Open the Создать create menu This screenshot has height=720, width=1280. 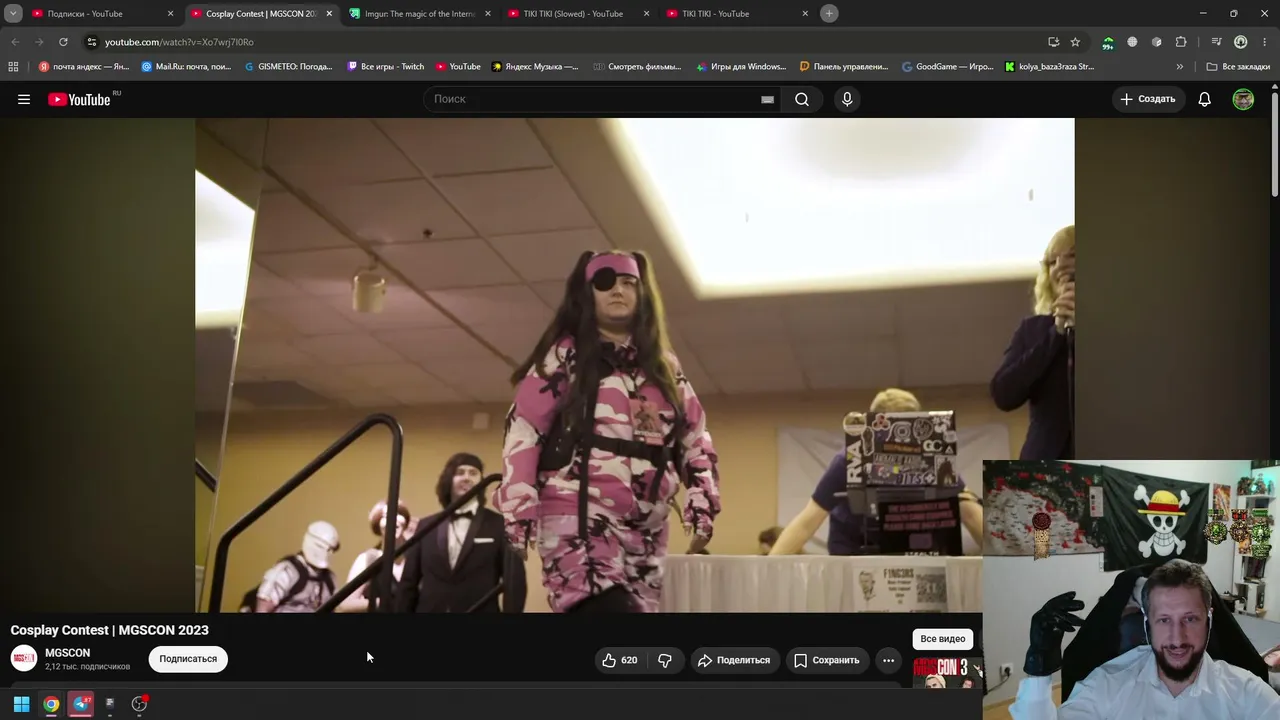pyautogui.click(x=1148, y=99)
